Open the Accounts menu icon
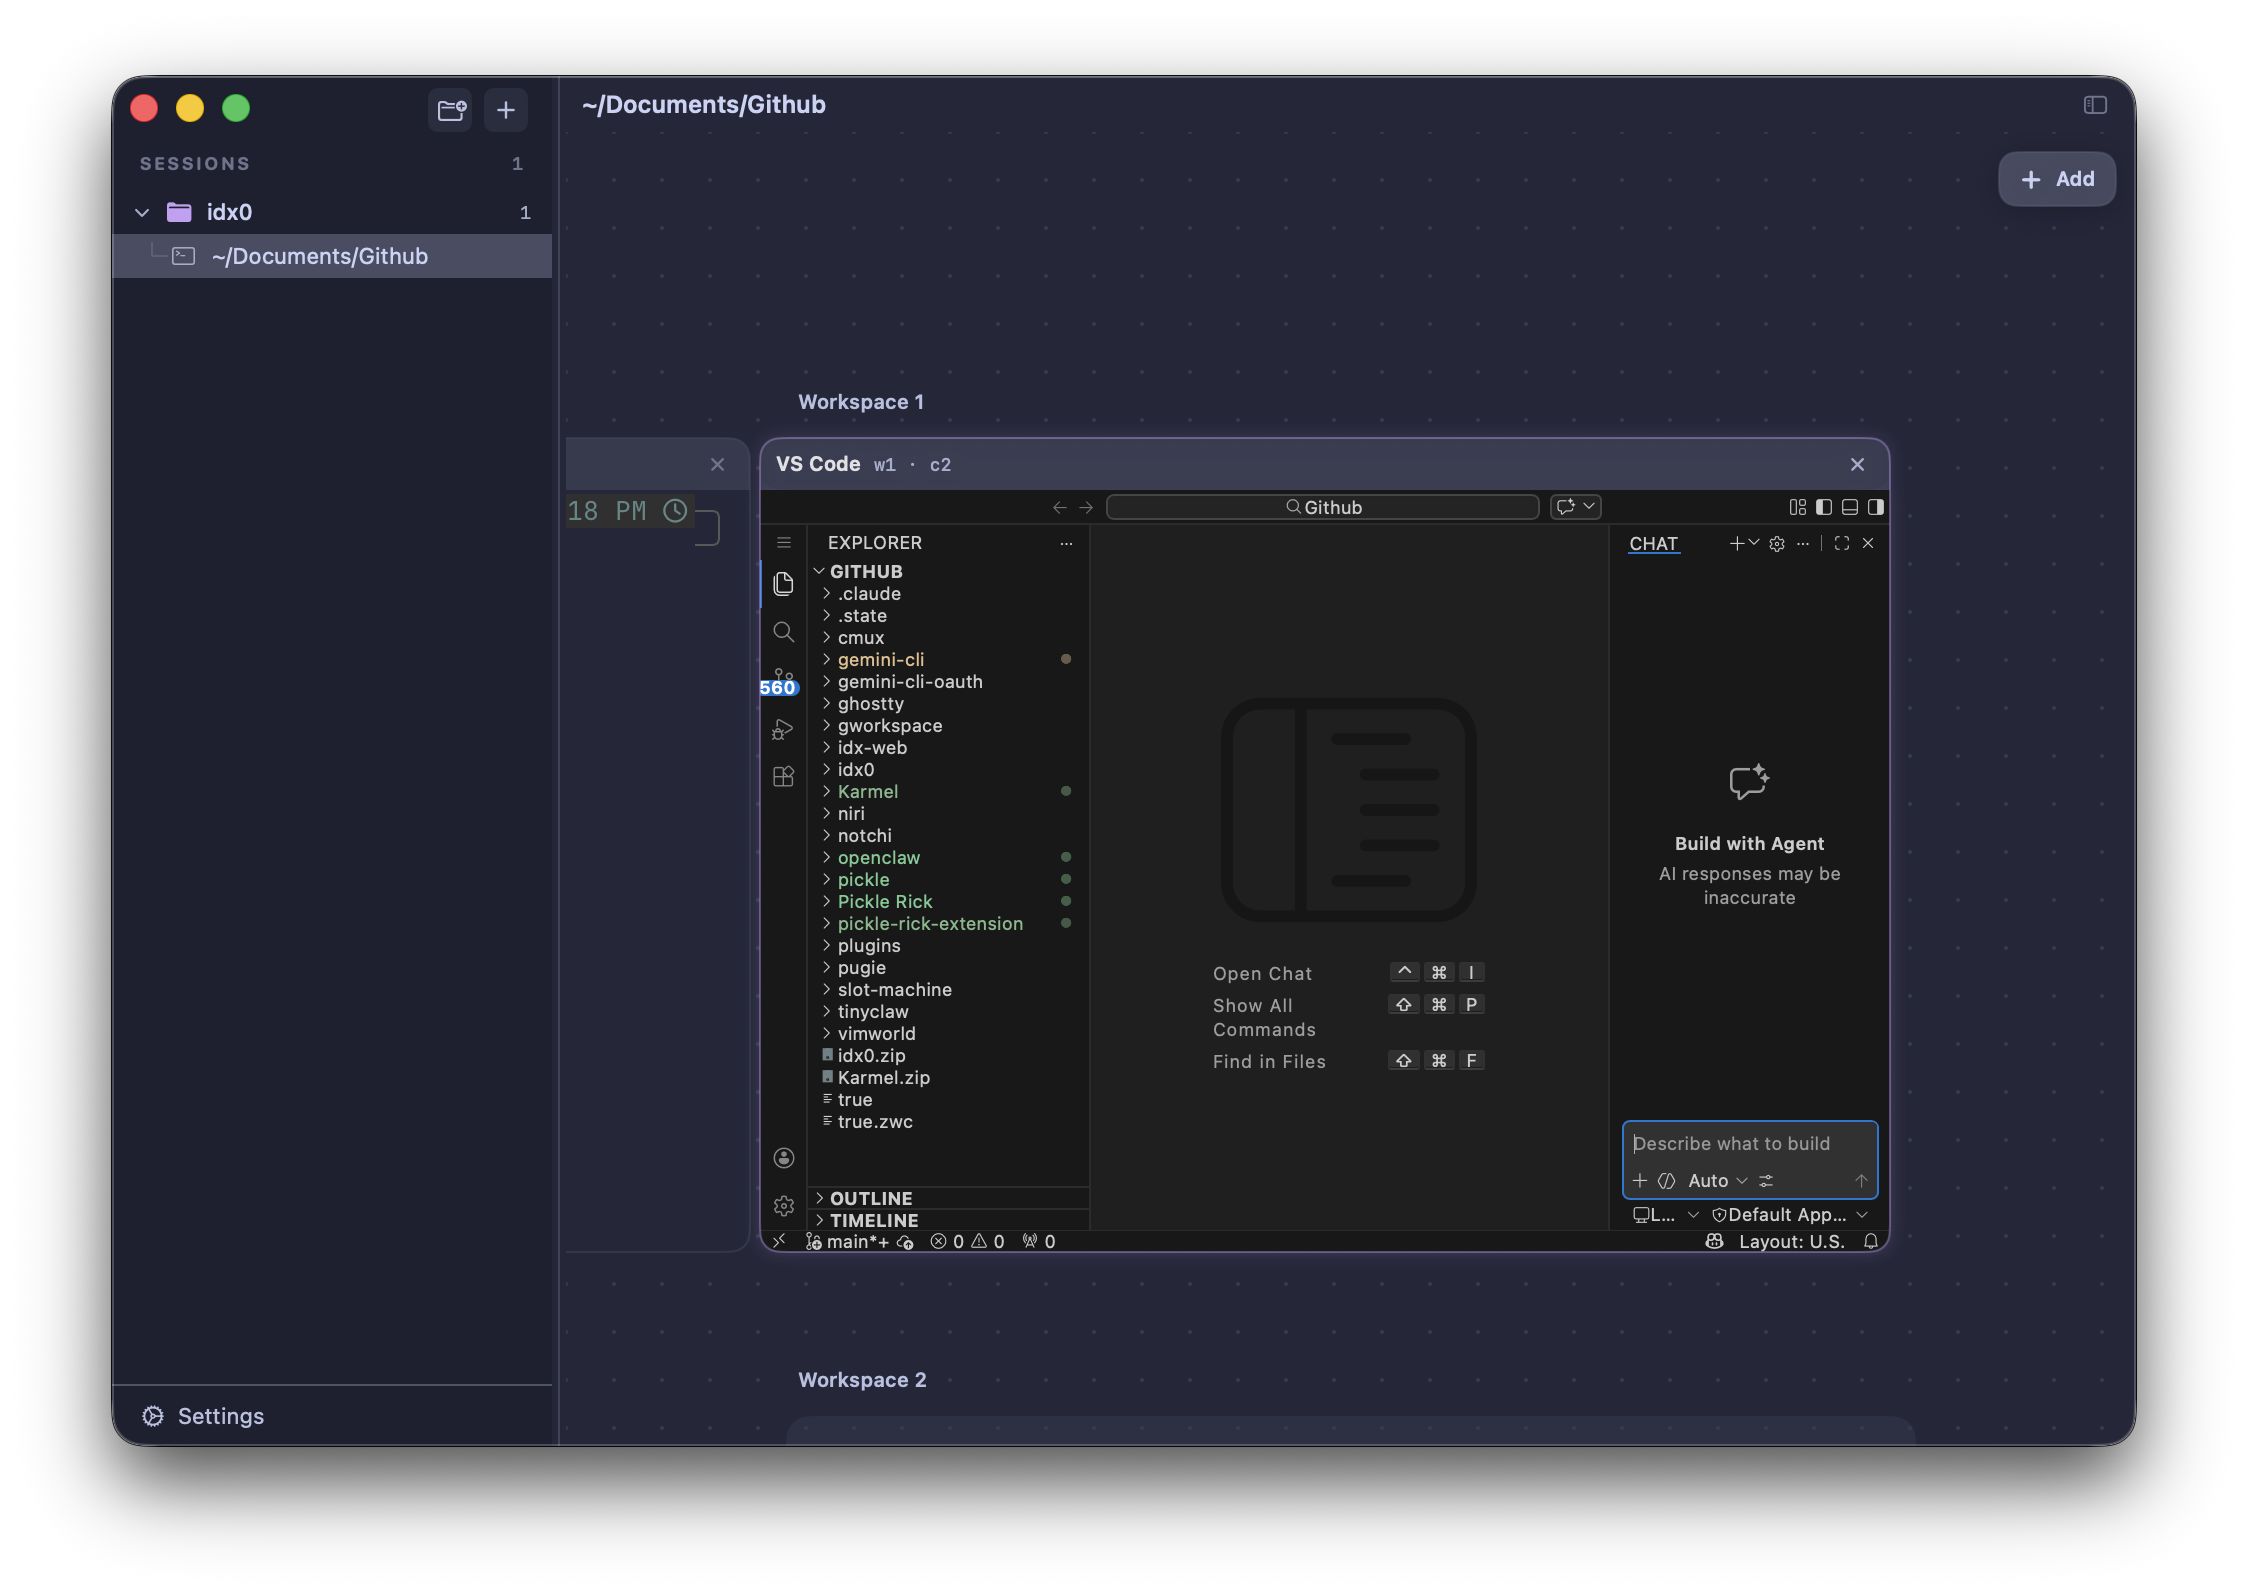This screenshot has width=2248, height=1594. 784,1158
